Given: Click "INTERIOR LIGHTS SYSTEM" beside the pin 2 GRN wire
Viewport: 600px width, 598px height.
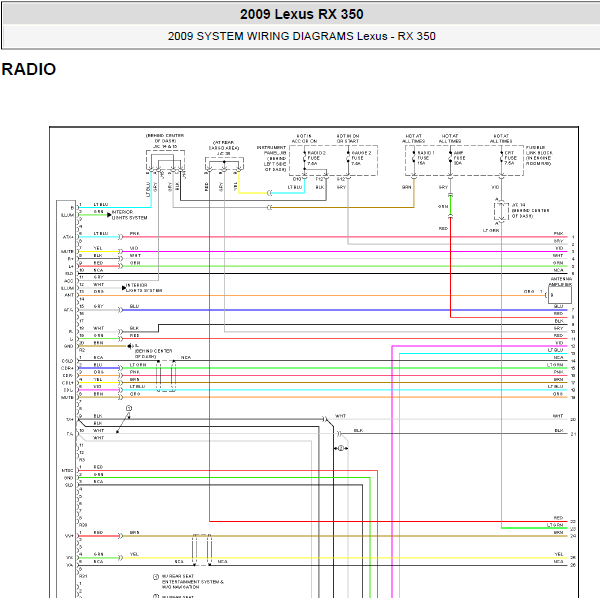Looking at the screenshot, I should click(x=129, y=215).
